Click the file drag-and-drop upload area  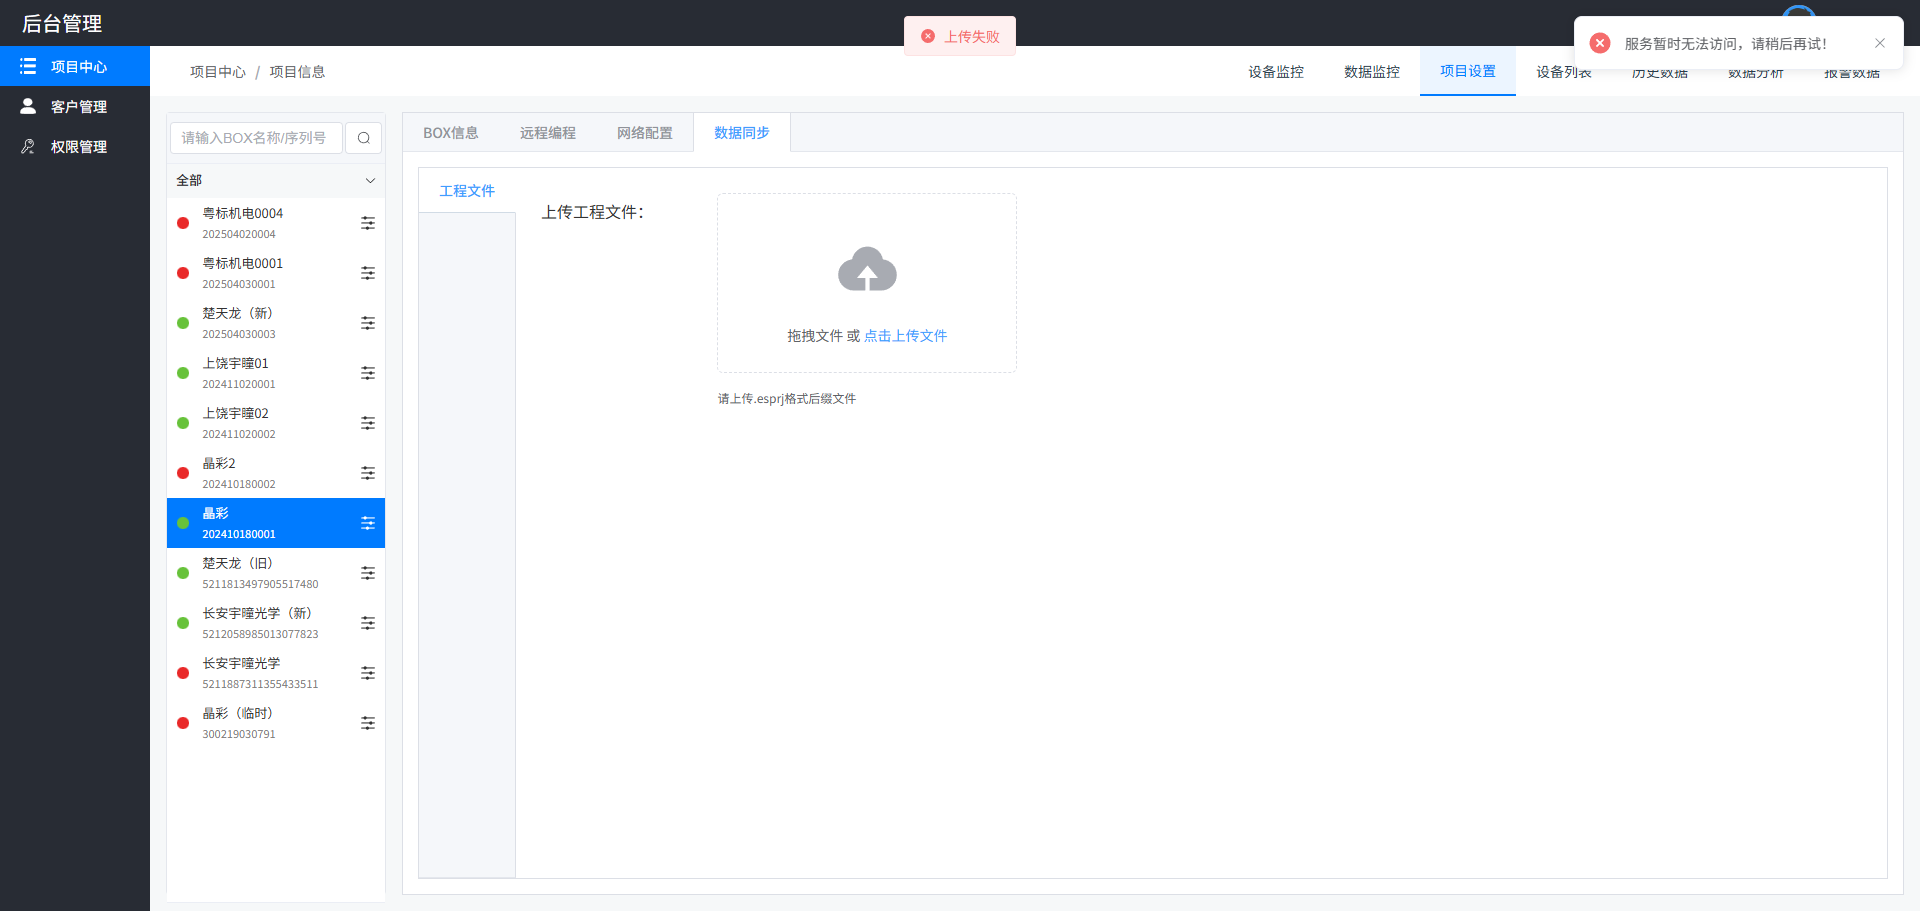(867, 283)
